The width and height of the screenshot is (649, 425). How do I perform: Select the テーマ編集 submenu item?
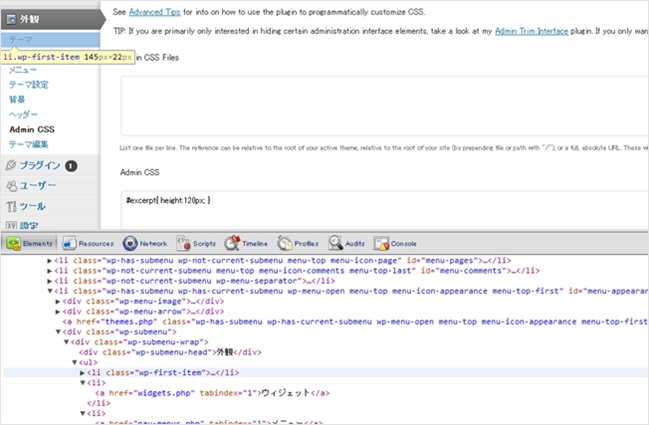coord(29,144)
